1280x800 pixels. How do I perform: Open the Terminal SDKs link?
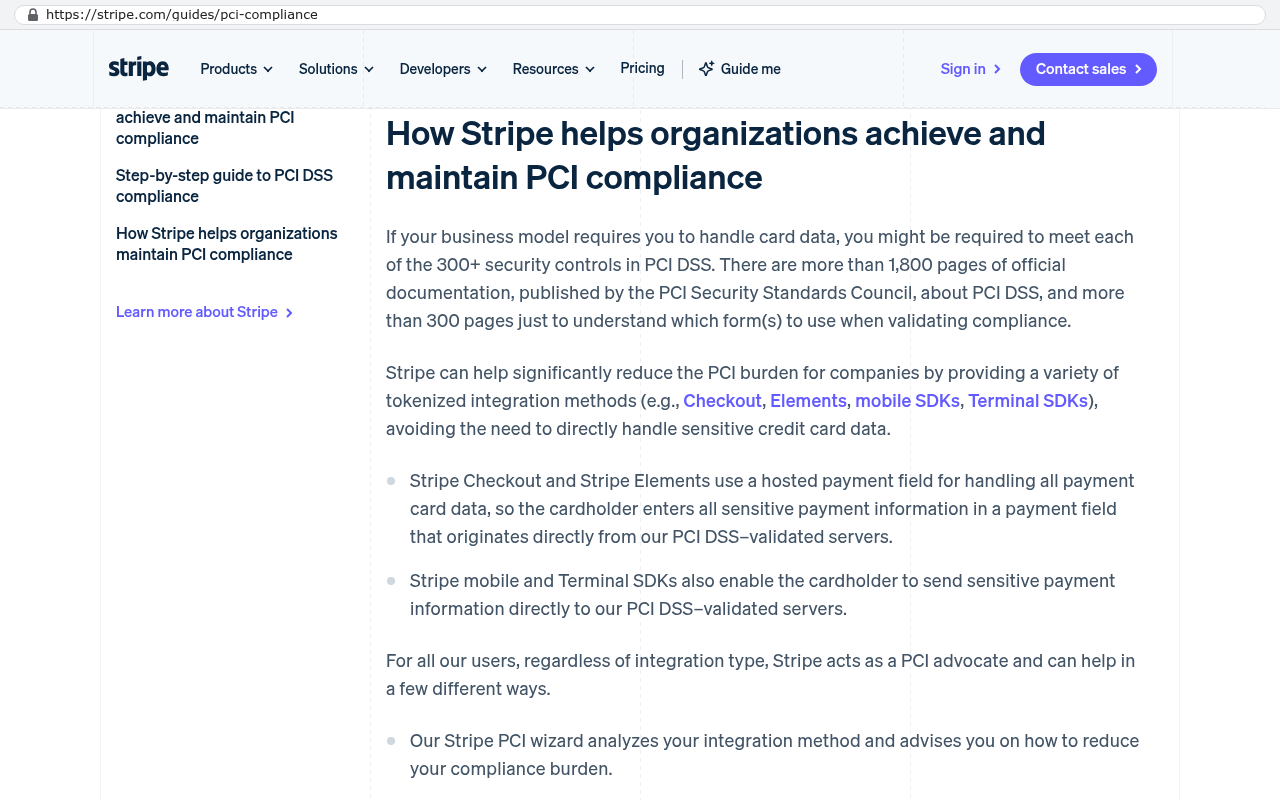[1028, 400]
